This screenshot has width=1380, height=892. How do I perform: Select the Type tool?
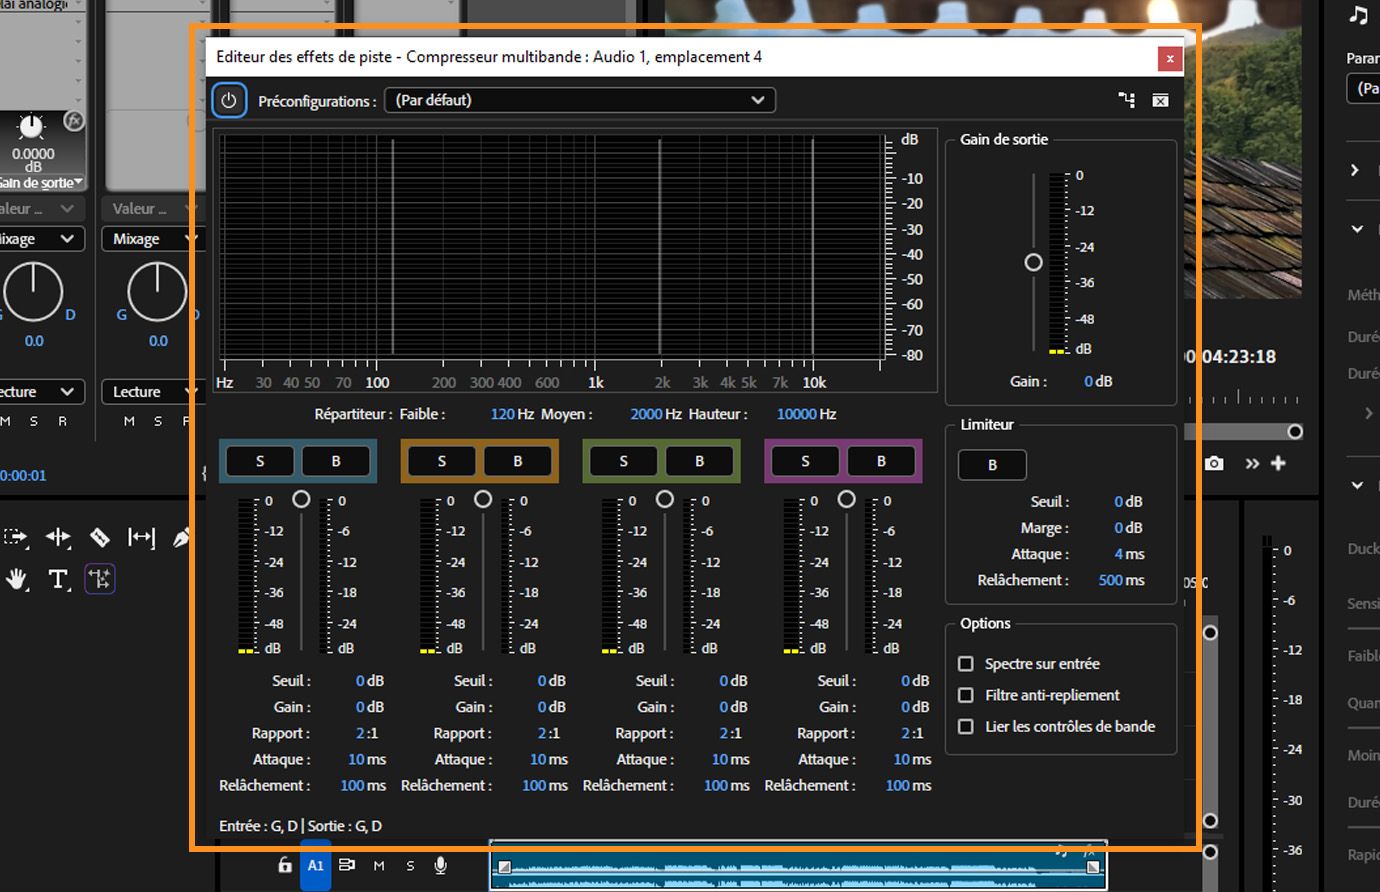click(x=58, y=579)
